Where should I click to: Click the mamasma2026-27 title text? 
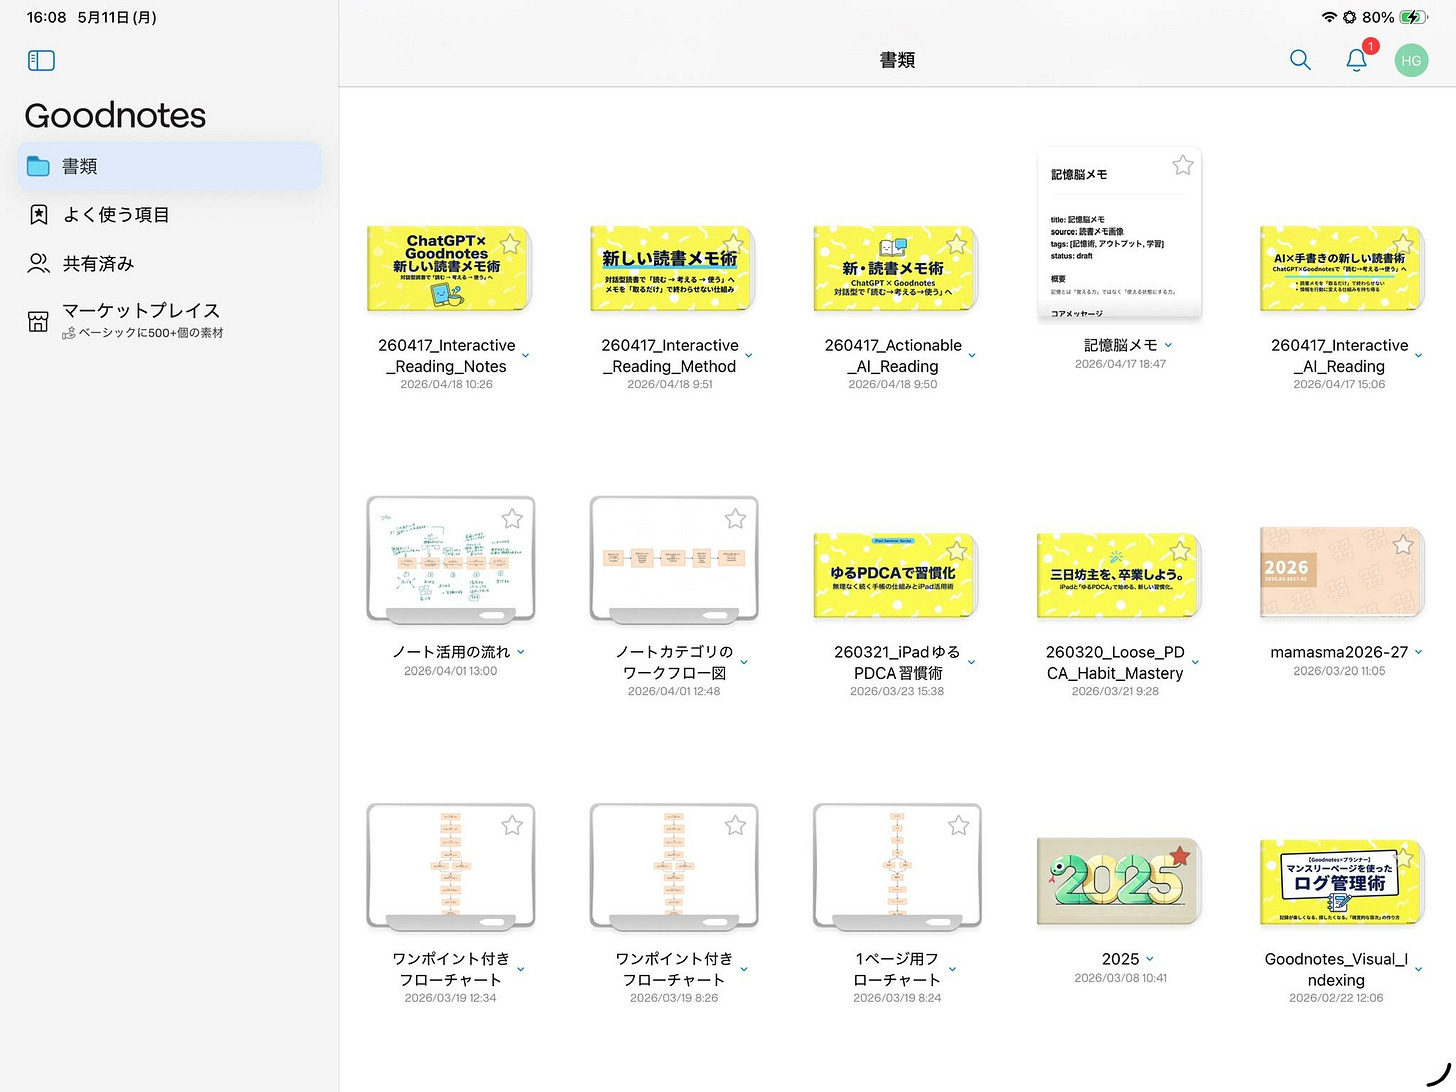(1339, 652)
